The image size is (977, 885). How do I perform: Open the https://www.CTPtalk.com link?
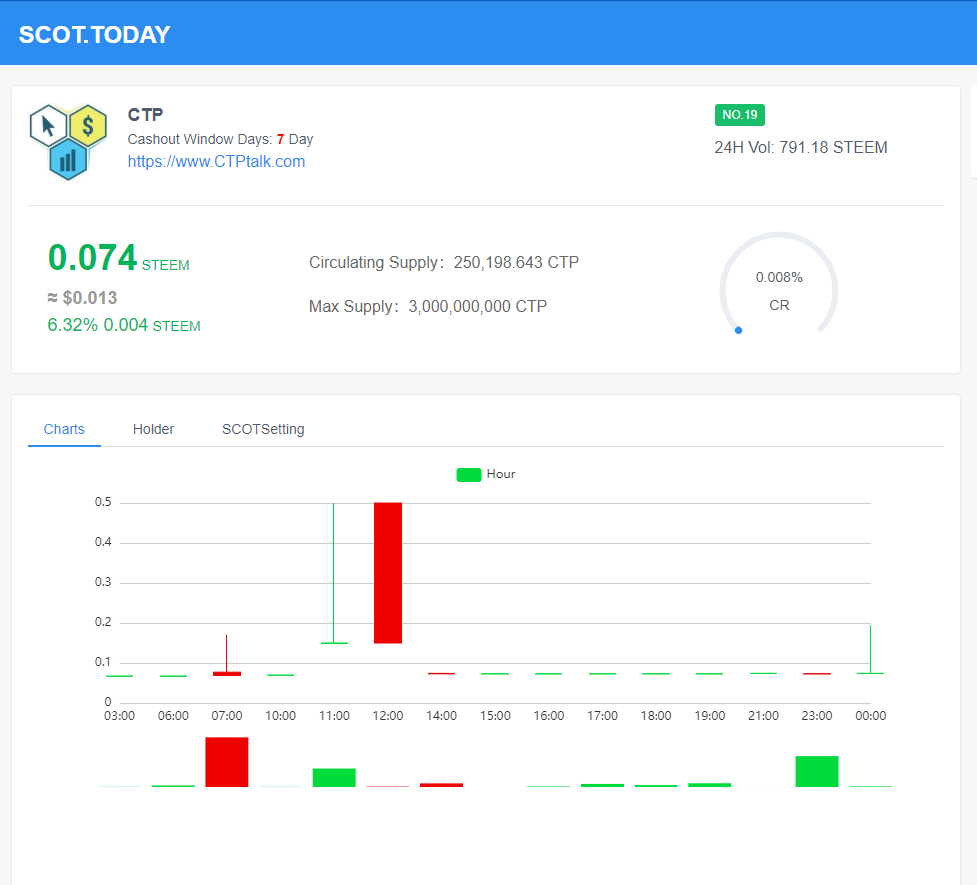(216, 161)
